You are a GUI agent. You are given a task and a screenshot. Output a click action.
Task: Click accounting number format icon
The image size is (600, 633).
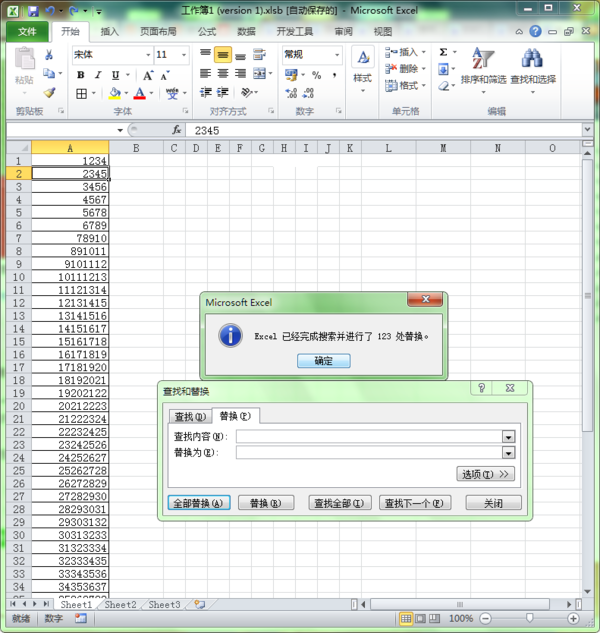click(291, 75)
